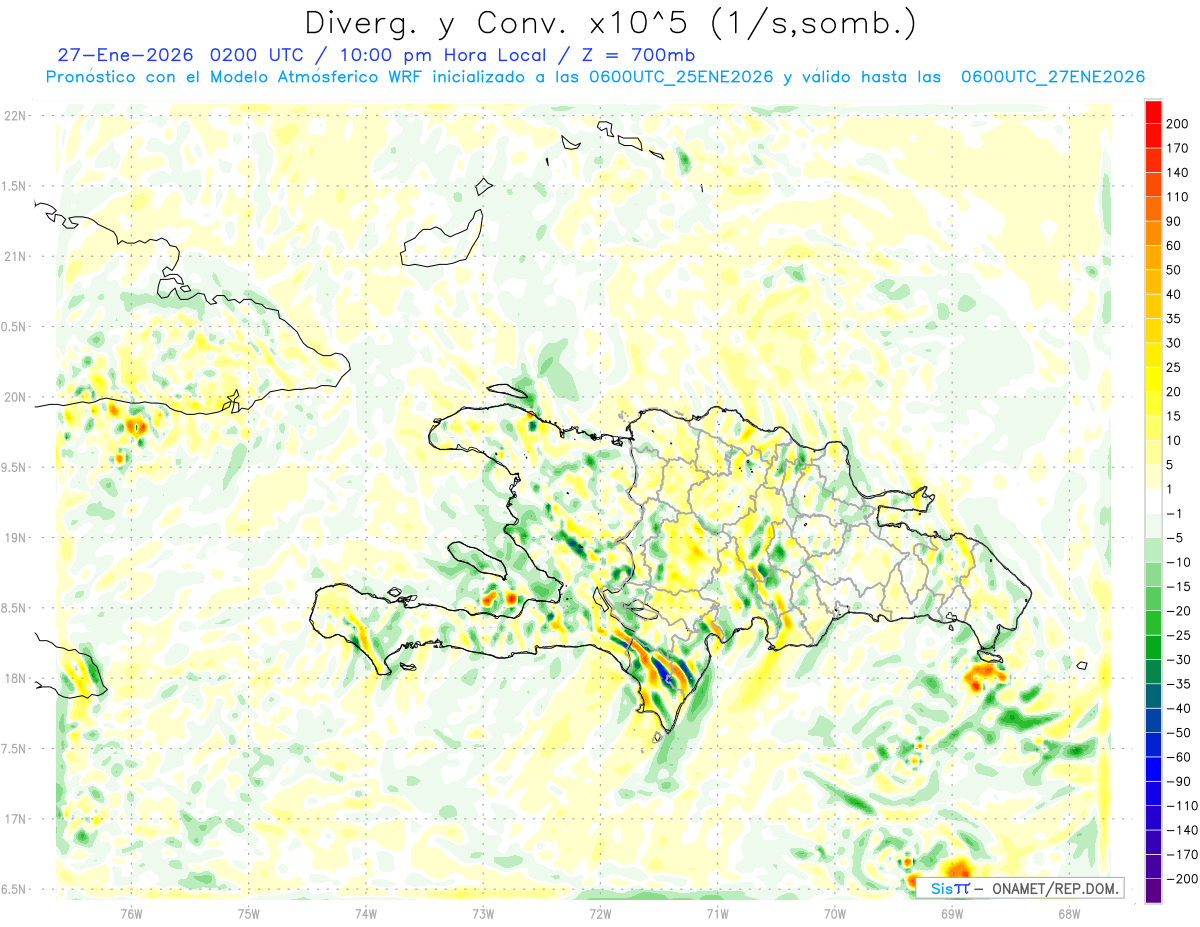Click the colorbar value '110'

pyautogui.click(x=1177, y=197)
